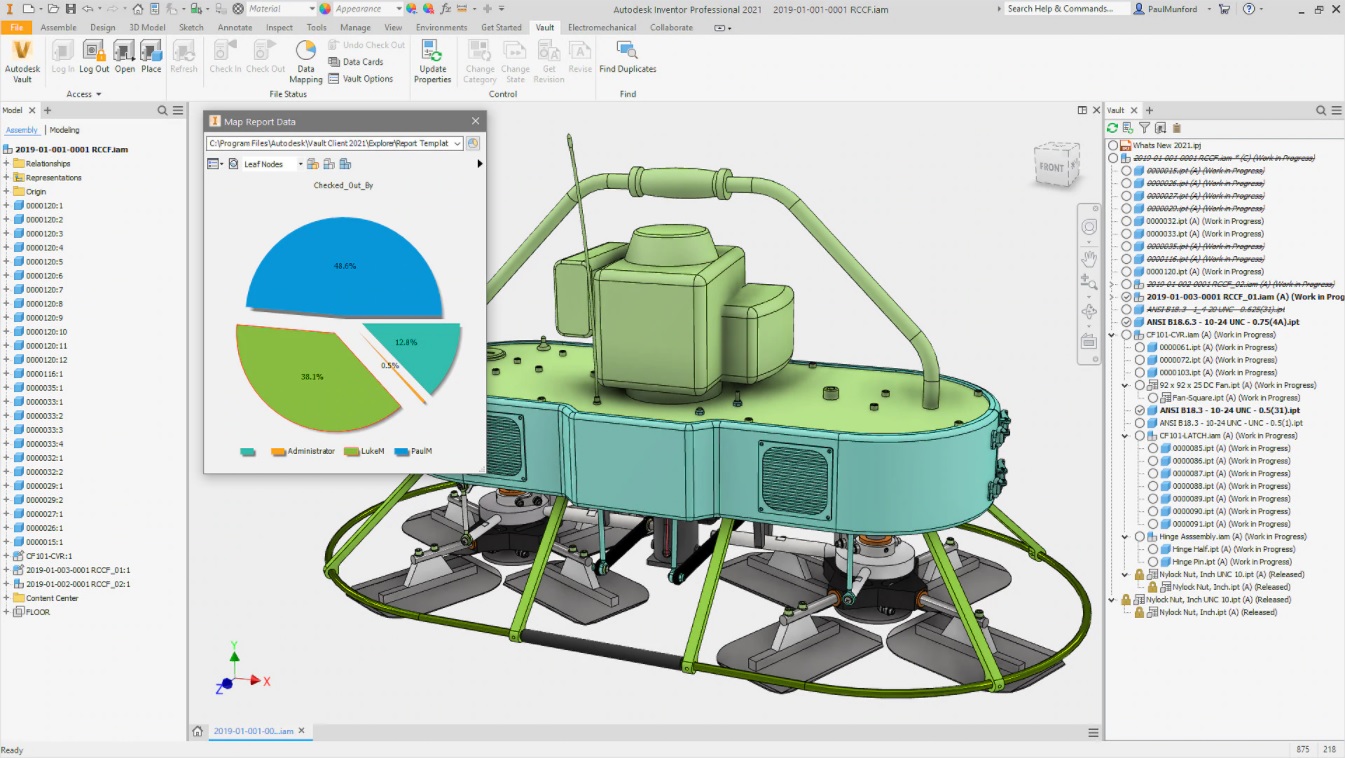
Task: Expand the Relationships node in model browser
Action: pos(6,163)
